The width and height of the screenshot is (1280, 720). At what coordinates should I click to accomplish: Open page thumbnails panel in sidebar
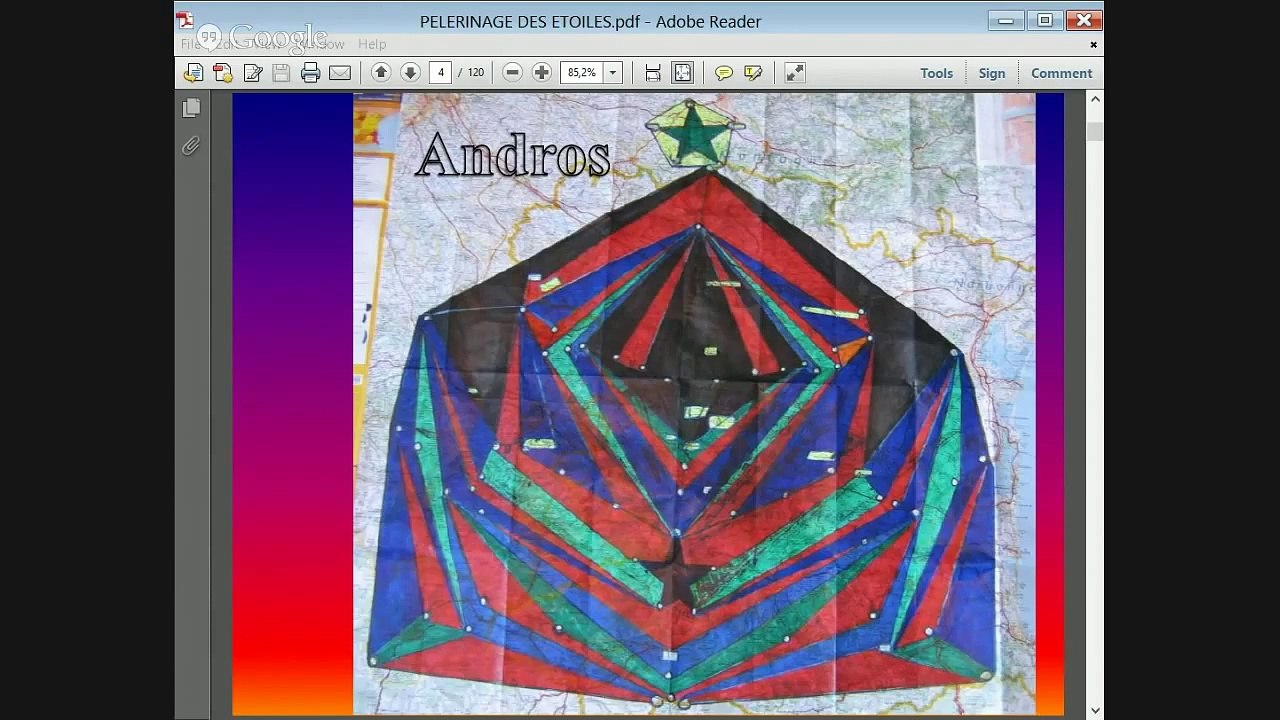coord(192,108)
